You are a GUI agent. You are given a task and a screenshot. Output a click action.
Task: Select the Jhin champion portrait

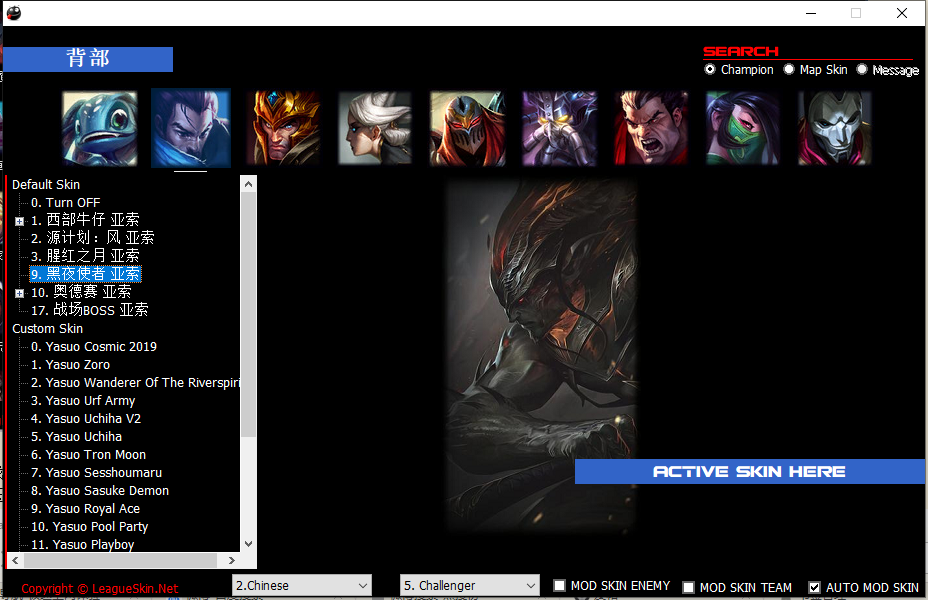click(834, 128)
